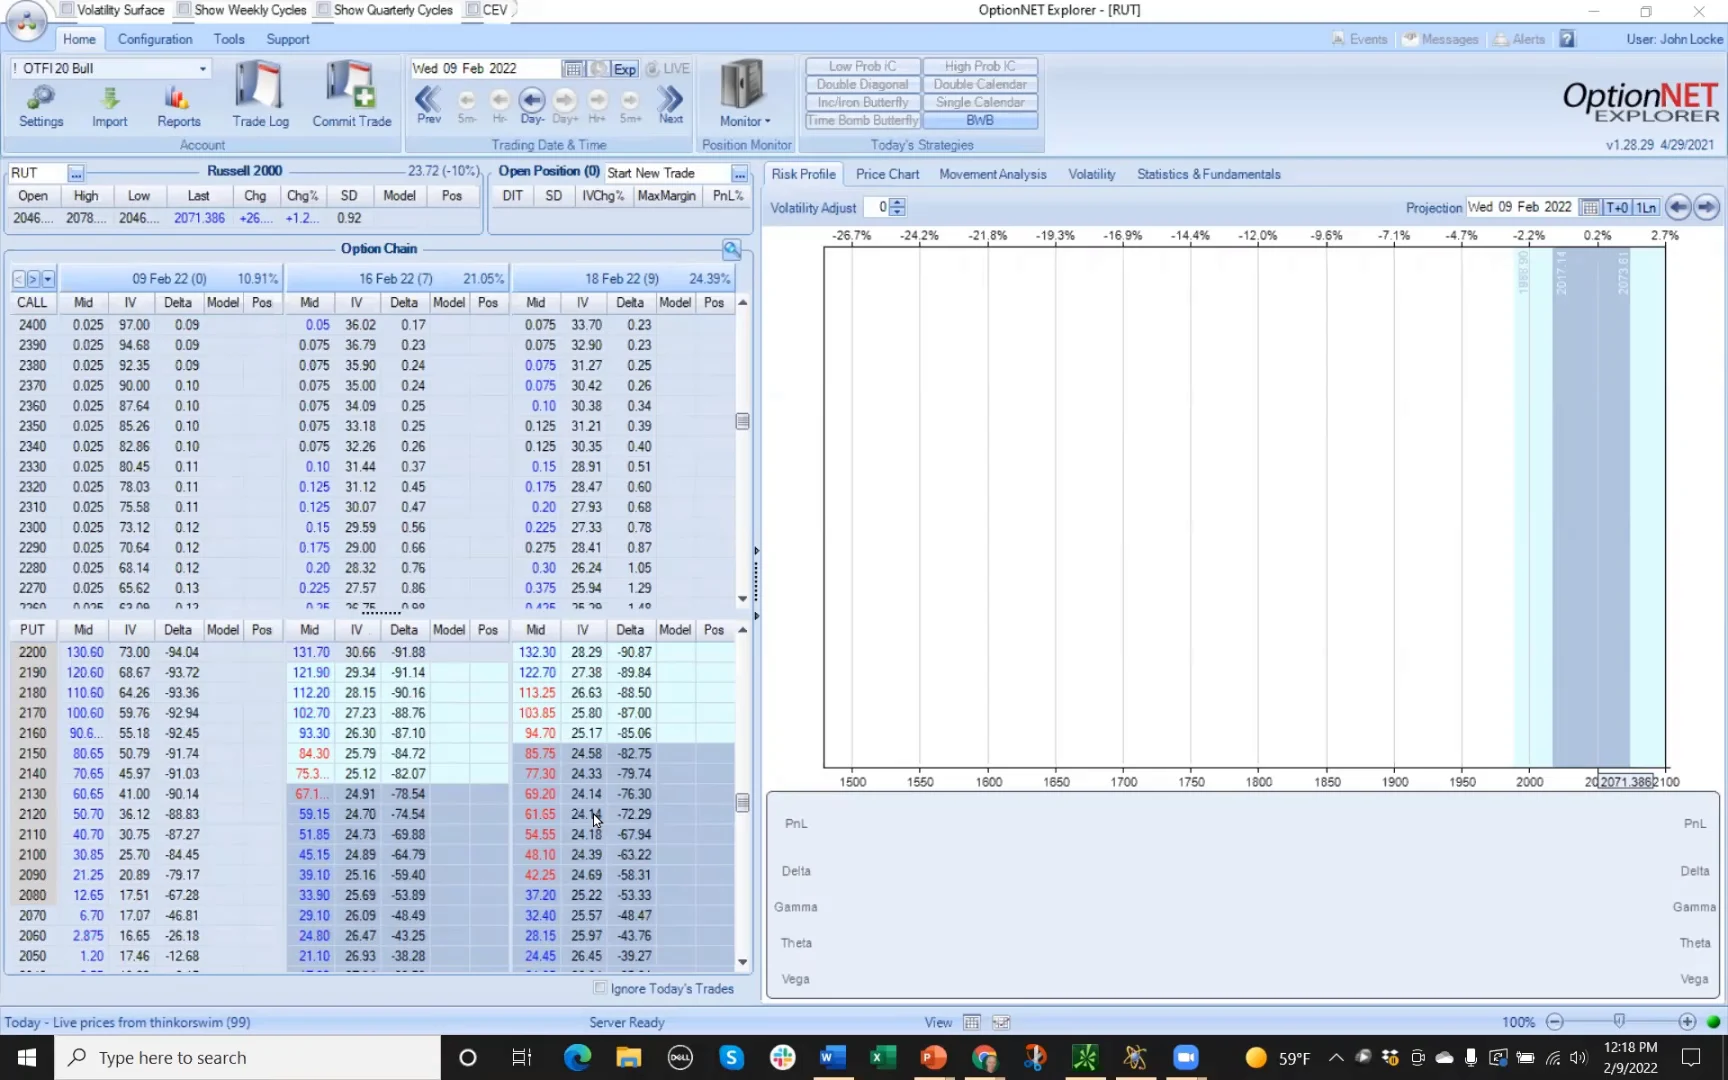Jump to the Next trading date
Screen dimensions: 1728x1080
click(x=671, y=104)
